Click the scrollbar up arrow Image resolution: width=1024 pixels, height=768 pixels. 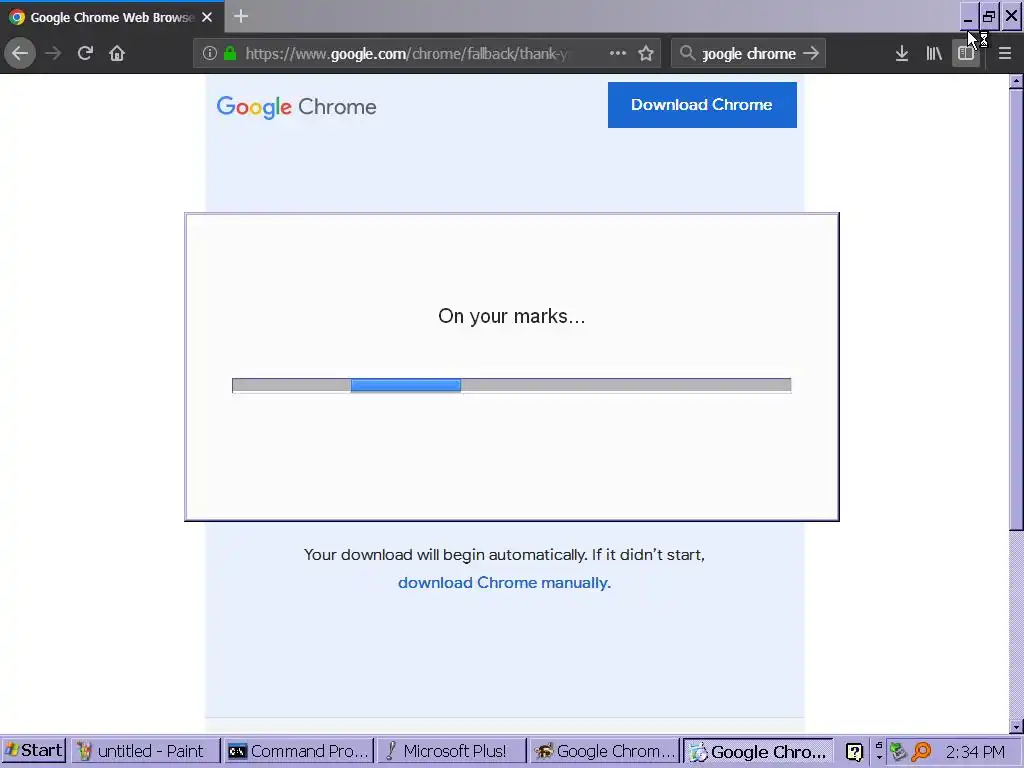click(1016, 82)
